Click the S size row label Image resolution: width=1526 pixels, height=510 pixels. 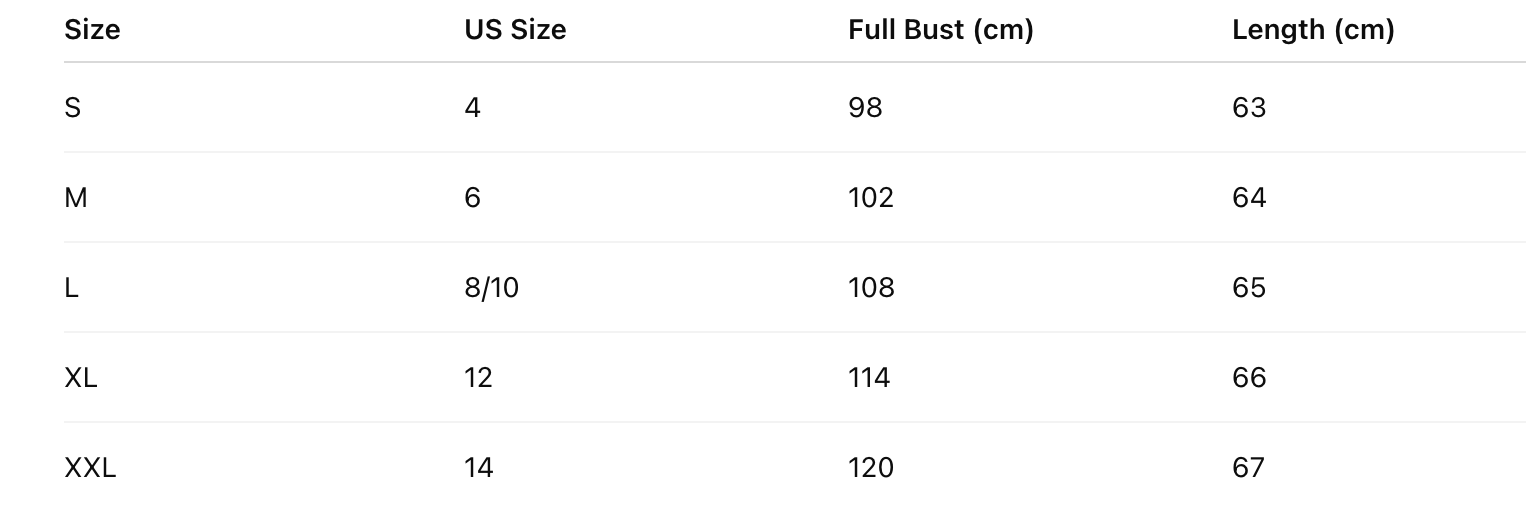coord(72,107)
